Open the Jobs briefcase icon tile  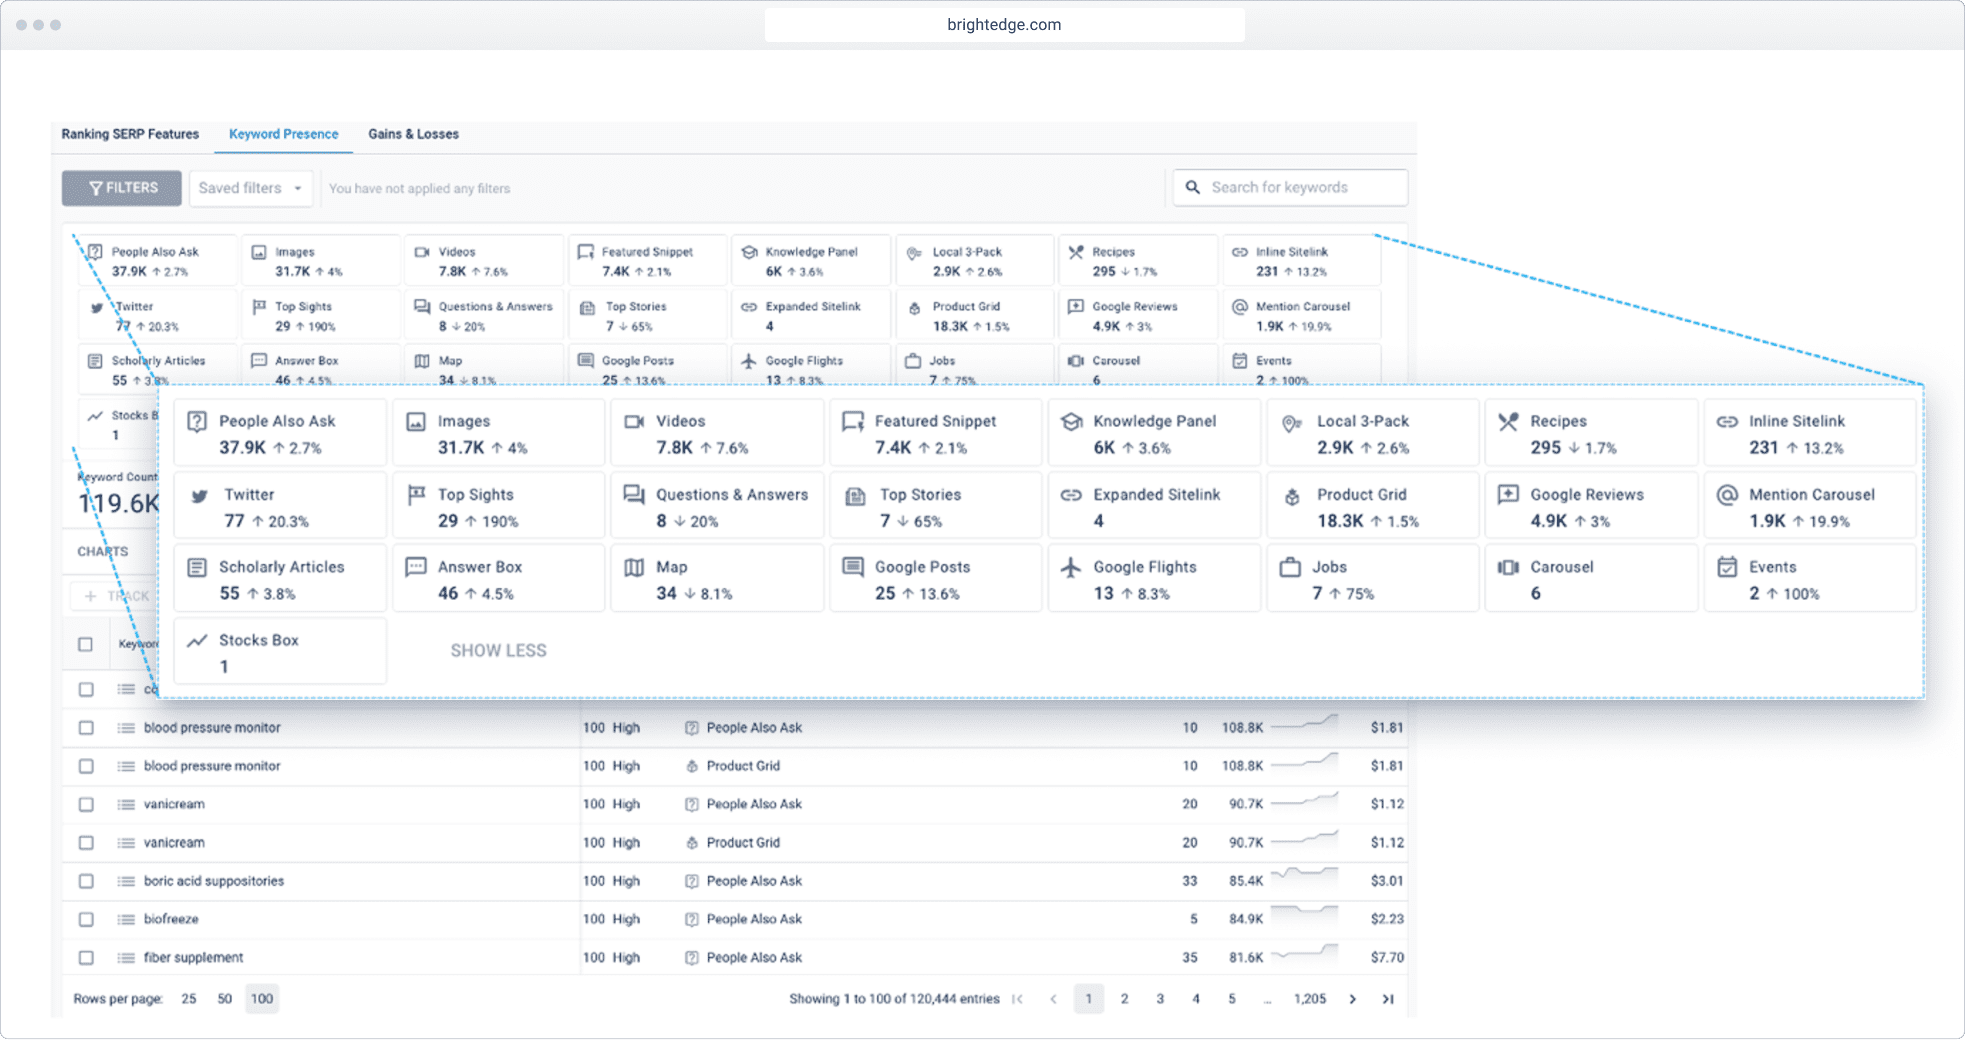[x=1290, y=567]
